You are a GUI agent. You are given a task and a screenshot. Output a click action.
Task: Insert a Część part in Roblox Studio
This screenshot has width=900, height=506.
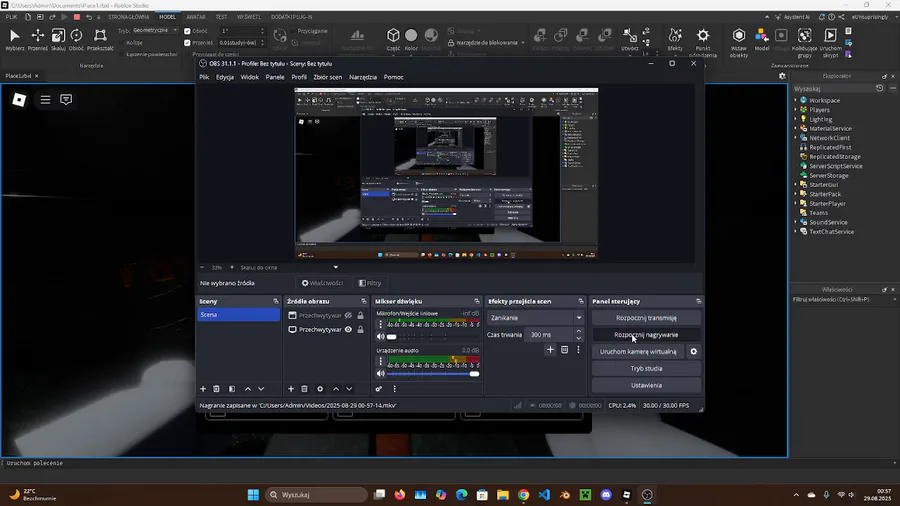point(393,40)
